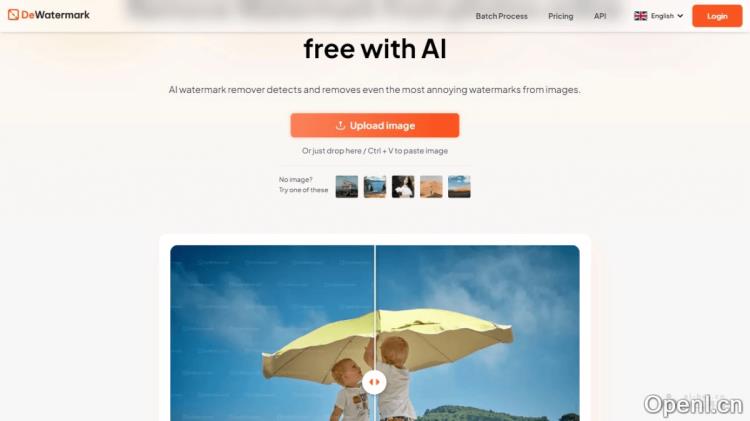750x421 pixels.
Task: Click the DeWatermark logo icon
Action: coord(13,15)
